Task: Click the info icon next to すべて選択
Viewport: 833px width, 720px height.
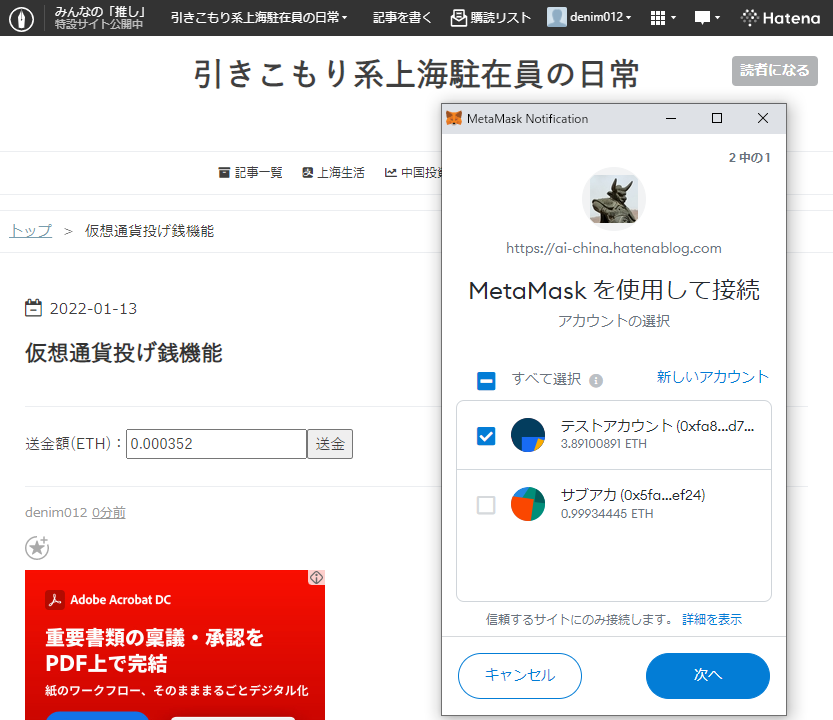Action: [x=596, y=380]
